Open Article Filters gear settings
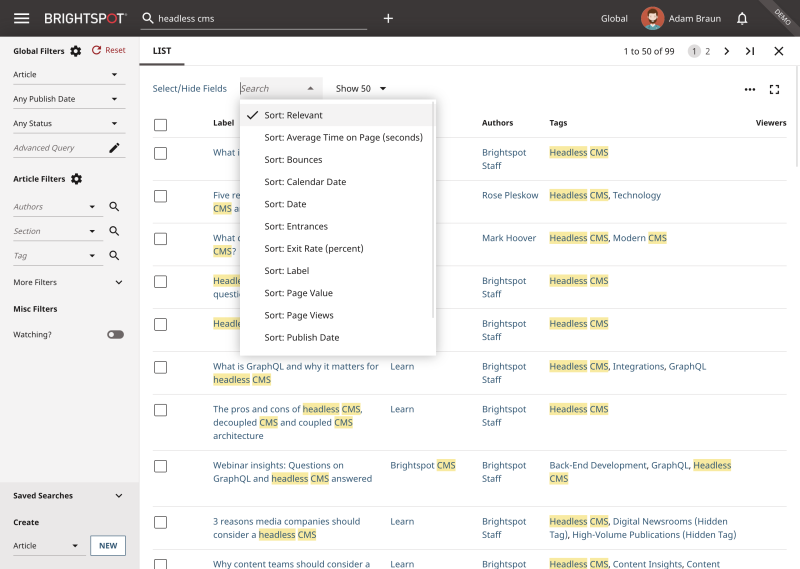Screen dimensions: 800x569 [77, 179]
